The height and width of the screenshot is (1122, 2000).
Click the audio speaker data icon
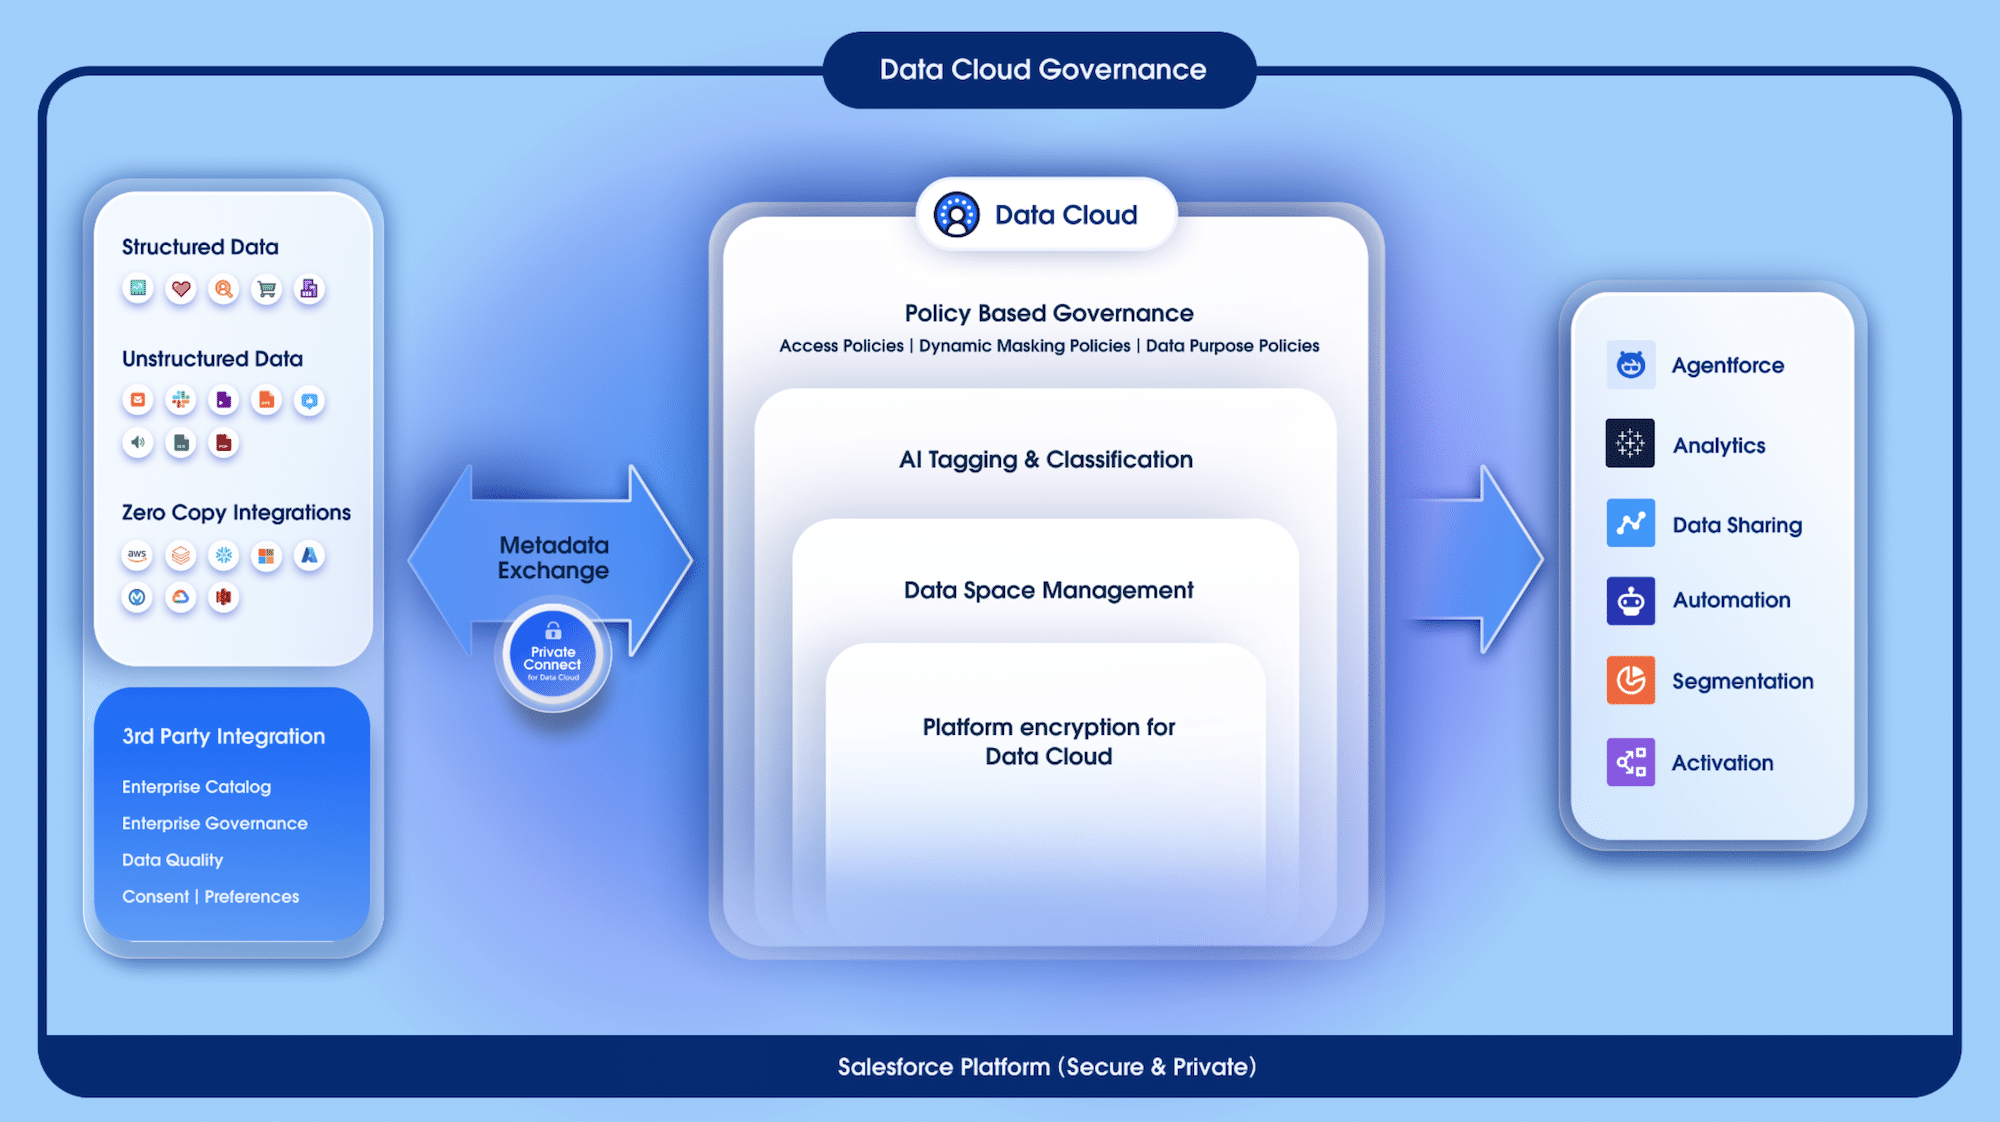[138, 442]
